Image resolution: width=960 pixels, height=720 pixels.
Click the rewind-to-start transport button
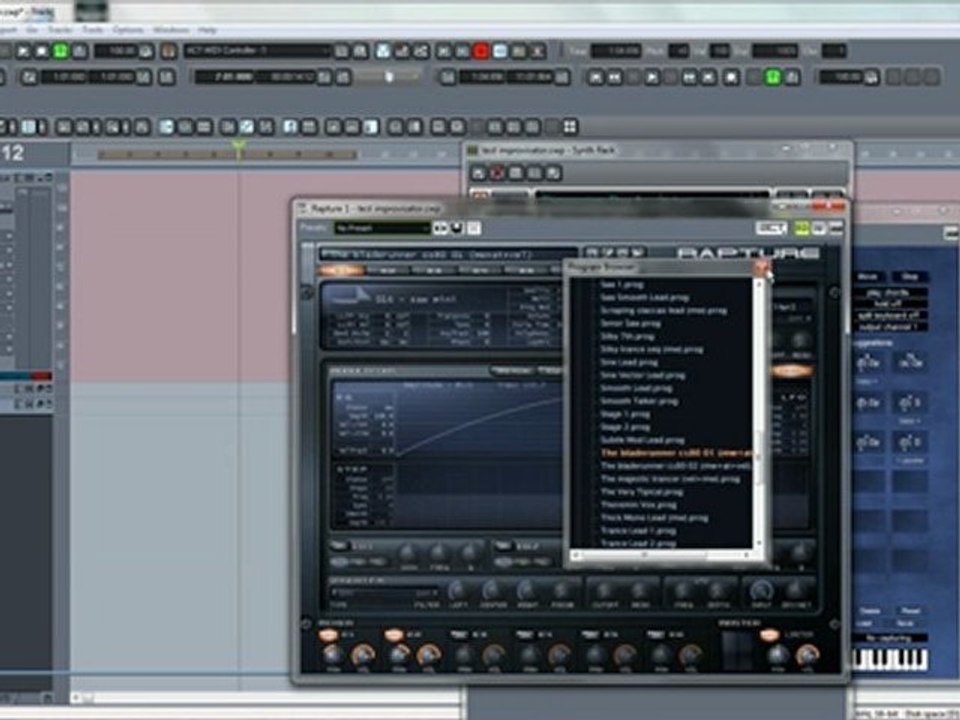pyautogui.click(x=595, y=77)
